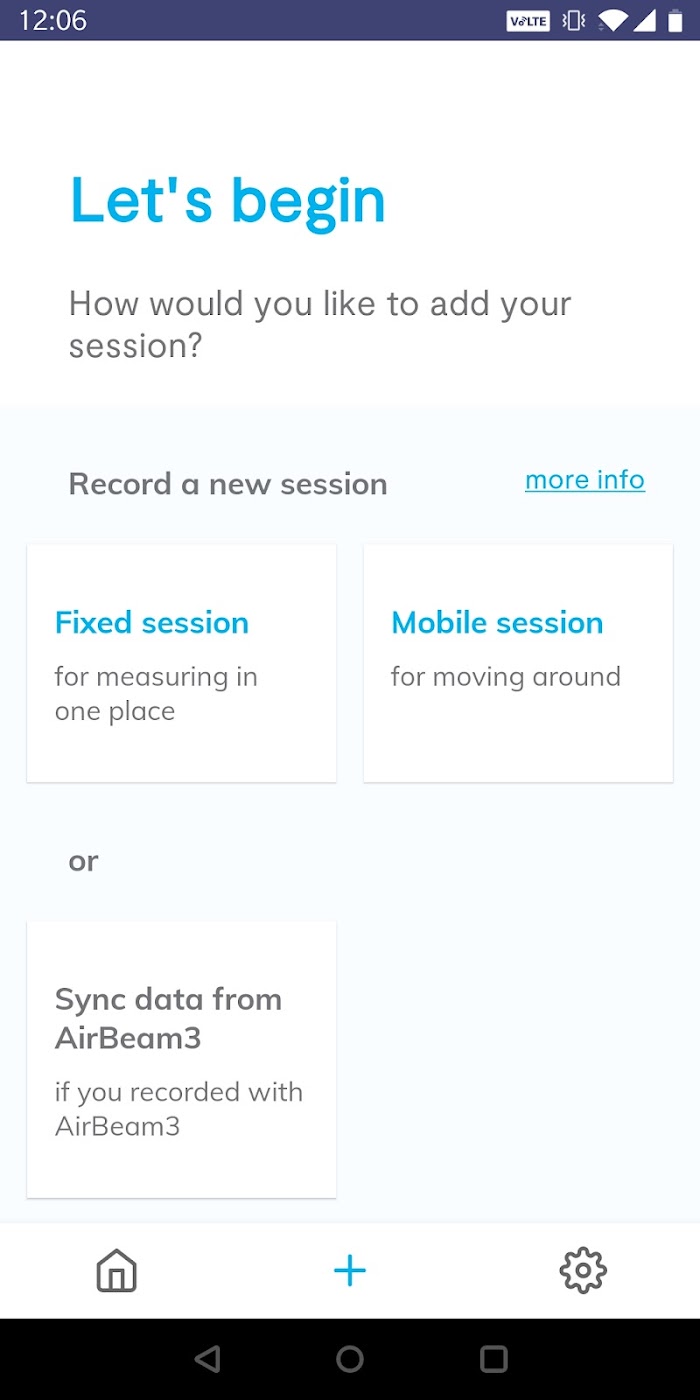Screen dimensions: 700x1400
Task: Choose the Fixed session card
Action: click(x=181, y=664)
